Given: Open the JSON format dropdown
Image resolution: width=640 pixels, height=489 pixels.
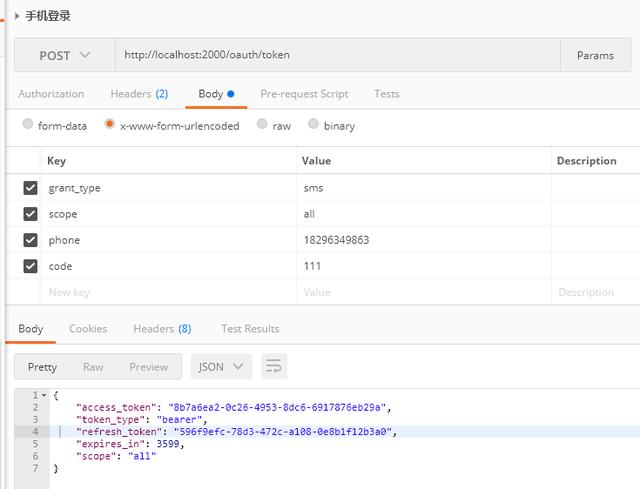Looking at the screenshot, I should [221, 367].
